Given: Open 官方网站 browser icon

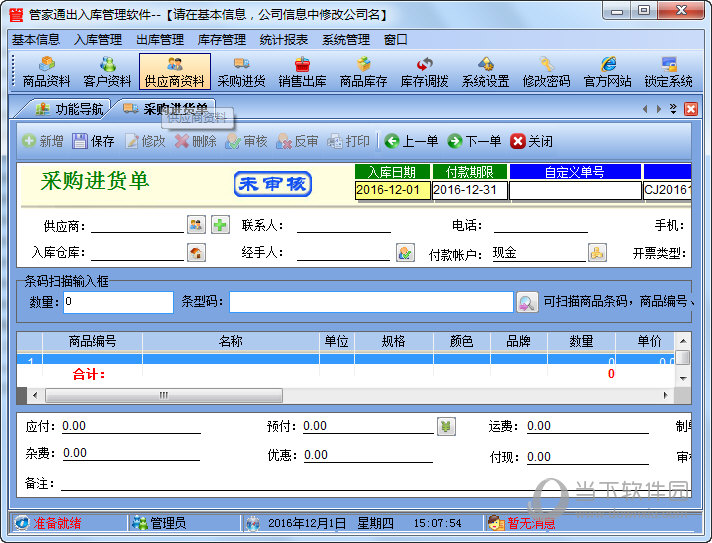Looking at the screenshot, I should (x=608, y=72).
